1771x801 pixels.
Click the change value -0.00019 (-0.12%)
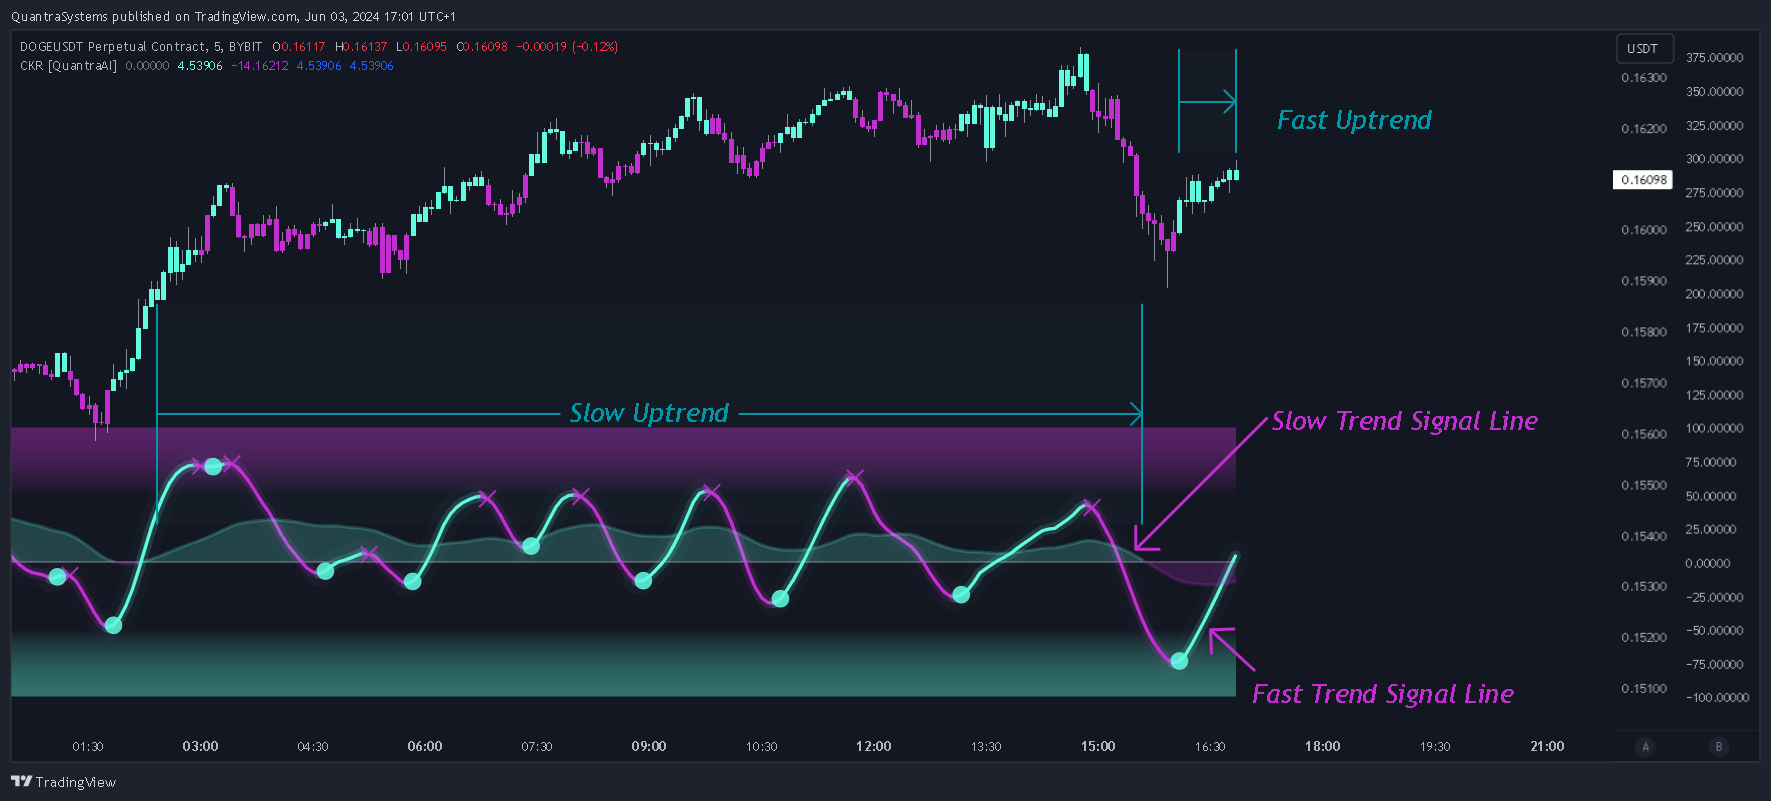click(567, 47)
